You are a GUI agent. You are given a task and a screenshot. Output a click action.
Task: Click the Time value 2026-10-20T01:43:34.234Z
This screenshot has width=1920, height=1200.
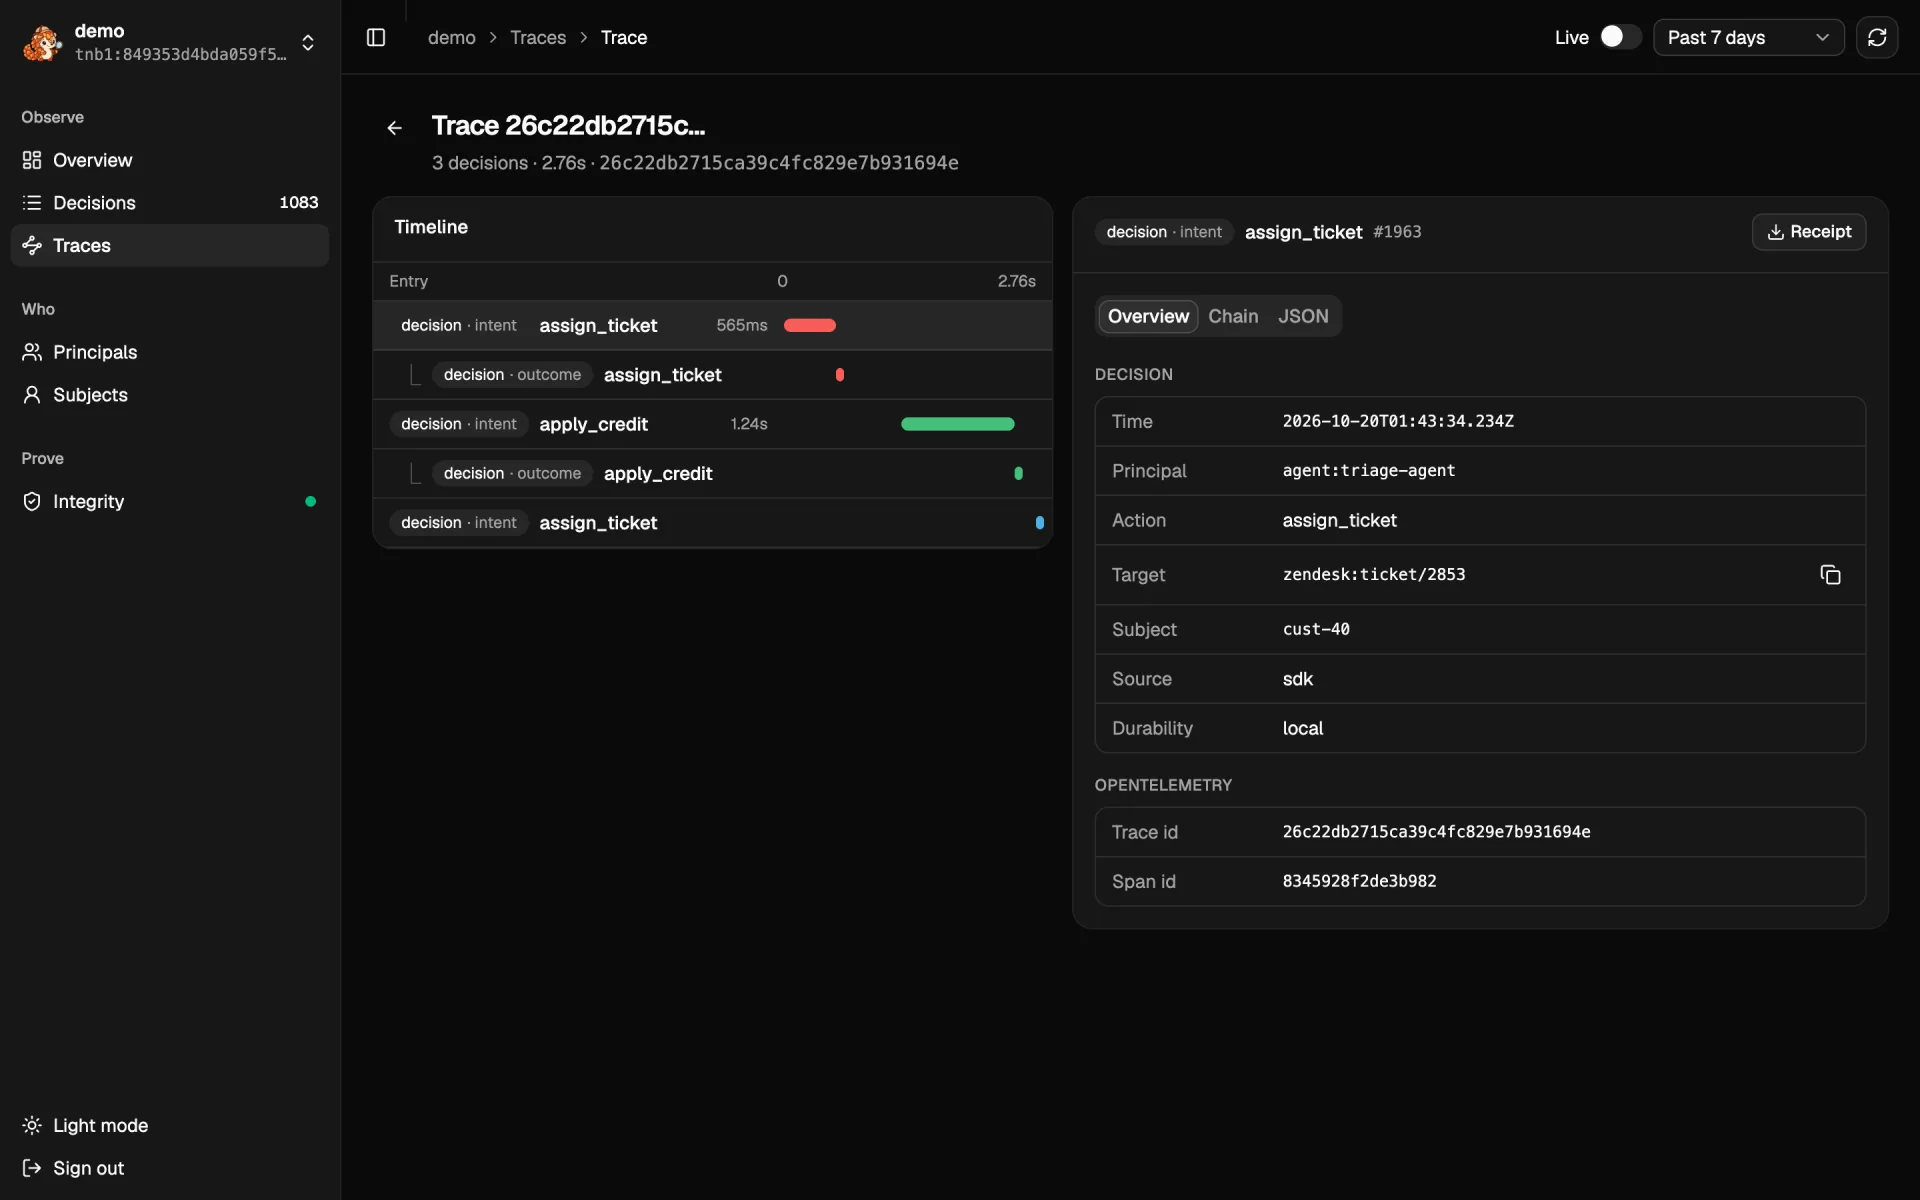pos(1398,422)
